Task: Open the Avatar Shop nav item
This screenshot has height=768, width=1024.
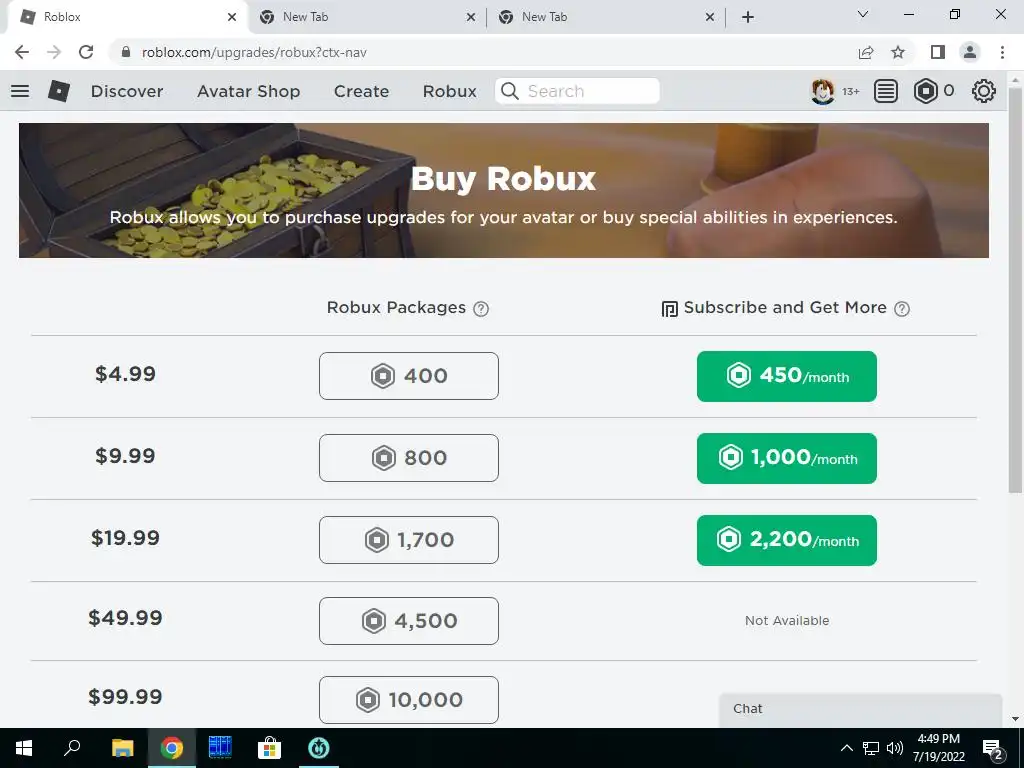Action: pyautogui.click(x=249, y=91)
